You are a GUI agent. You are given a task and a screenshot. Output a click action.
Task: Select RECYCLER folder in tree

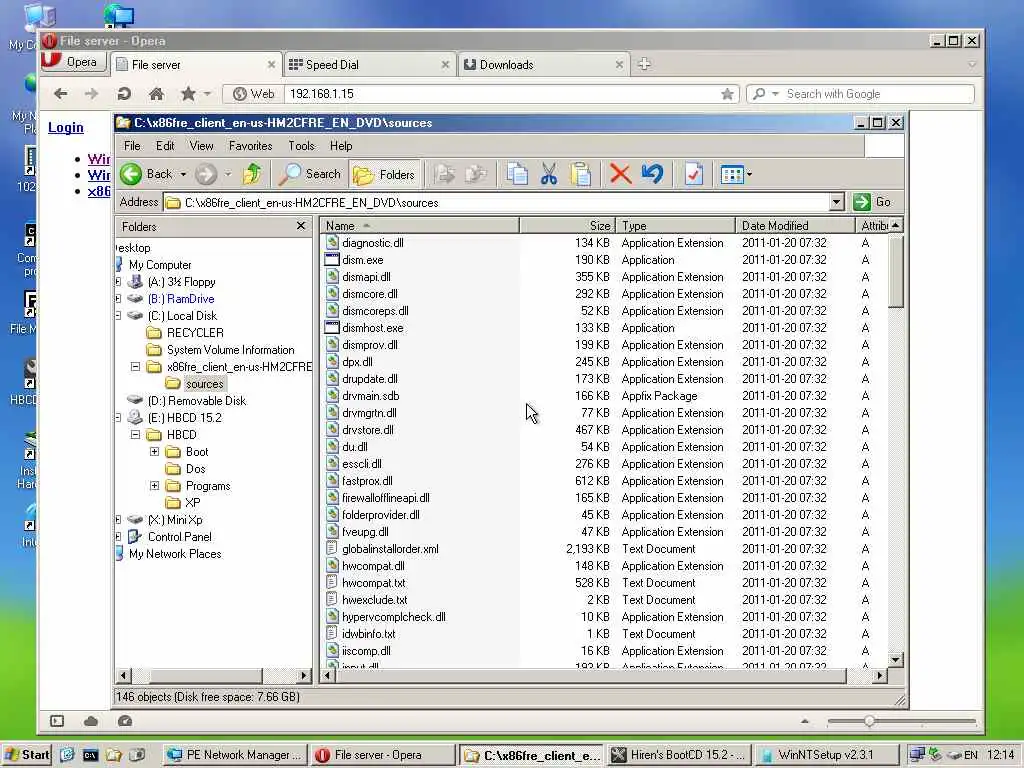pos(195,333)
